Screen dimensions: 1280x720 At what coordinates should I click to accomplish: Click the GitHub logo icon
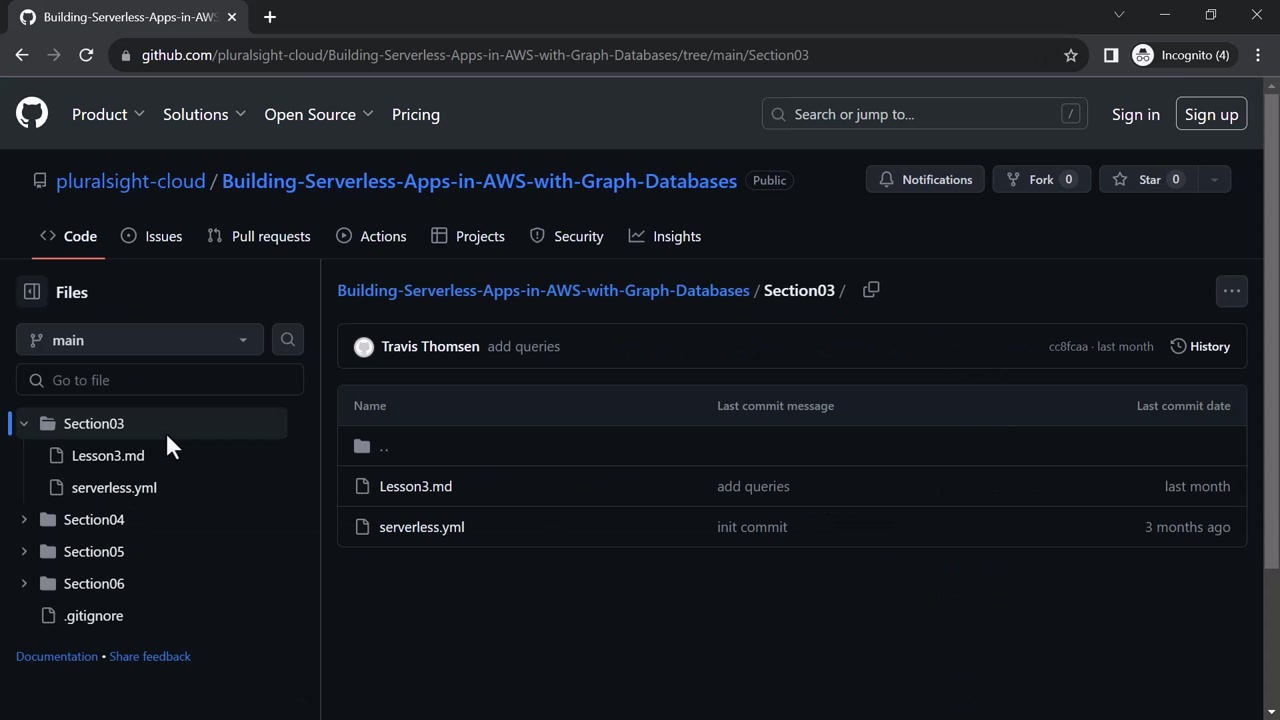(x=32, y=114)
